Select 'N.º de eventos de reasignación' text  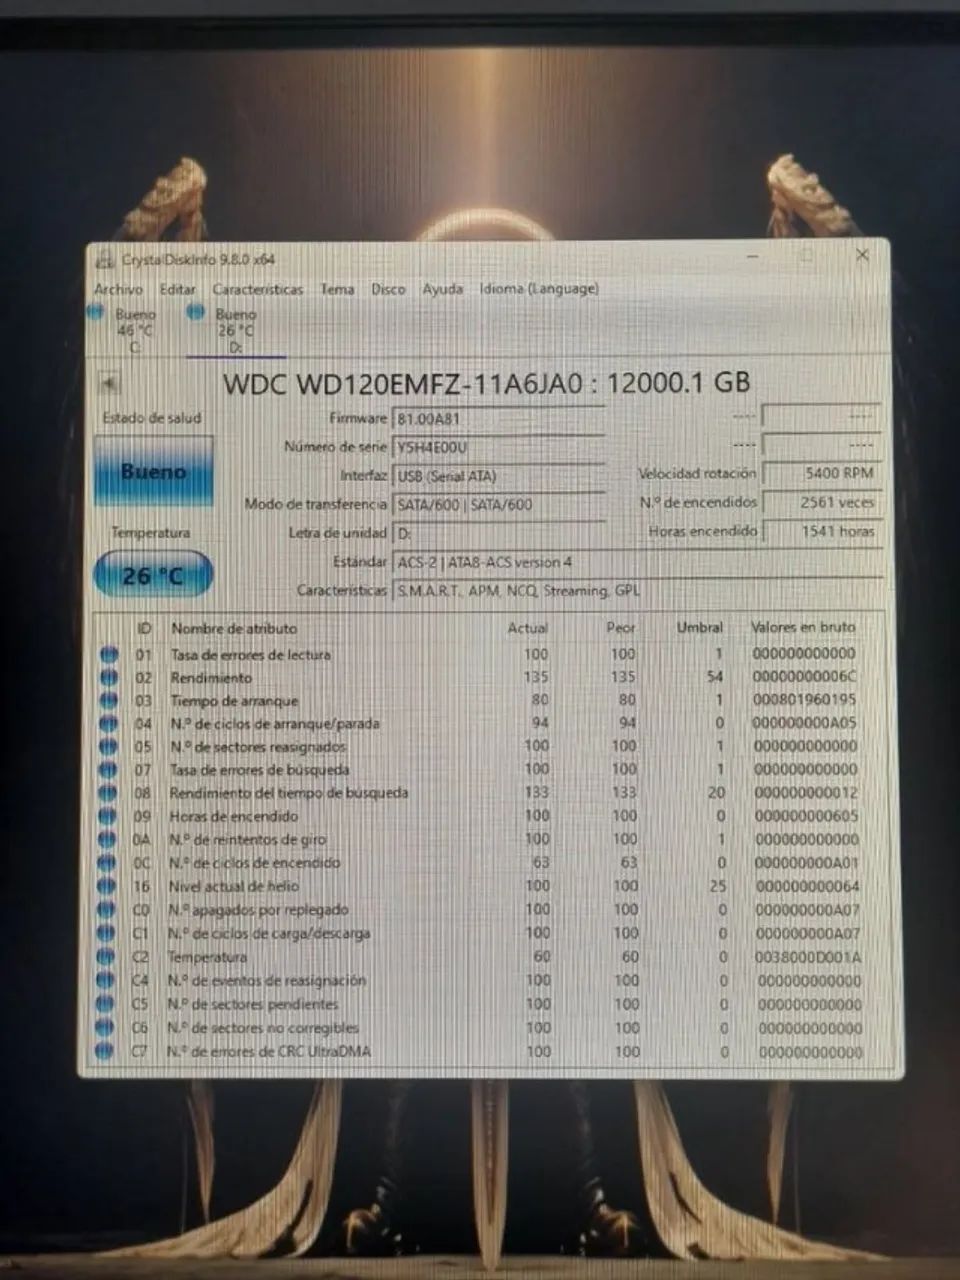(x=266, y=981)
